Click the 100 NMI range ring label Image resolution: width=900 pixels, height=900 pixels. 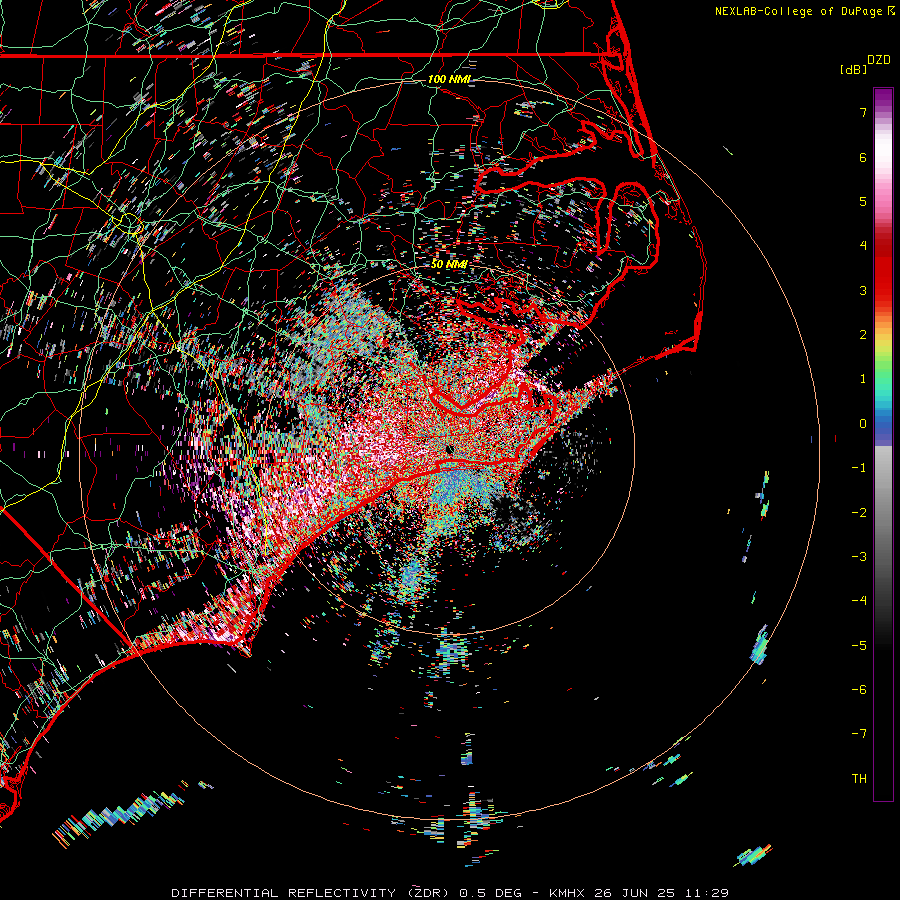point(449,79)
